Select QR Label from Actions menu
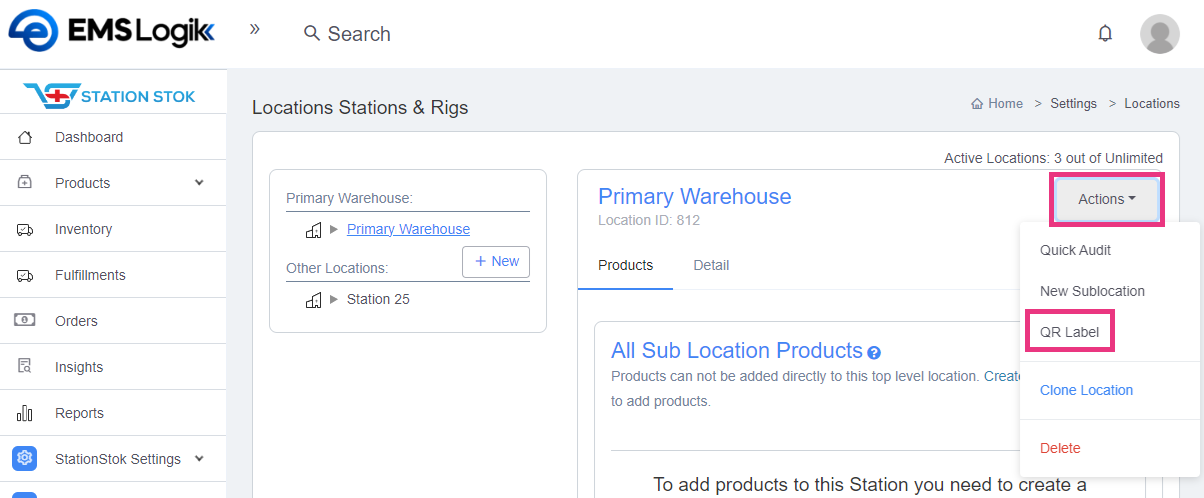Screen dimensions: 1204x498 coord(1069,332)
